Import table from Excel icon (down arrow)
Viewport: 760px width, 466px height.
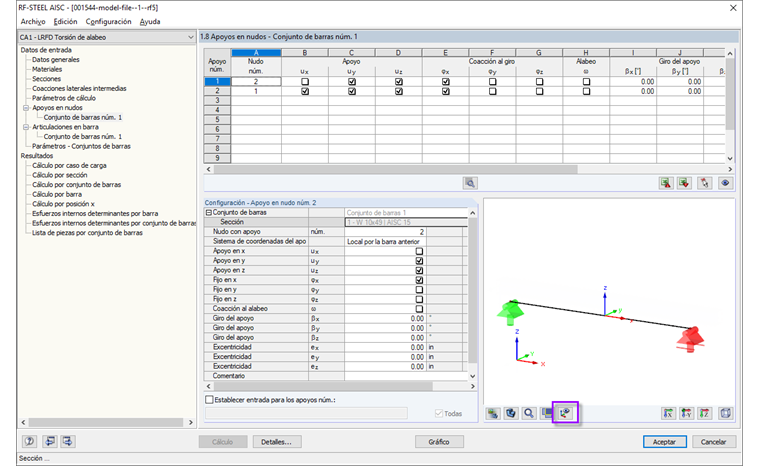tap(684, 183)
